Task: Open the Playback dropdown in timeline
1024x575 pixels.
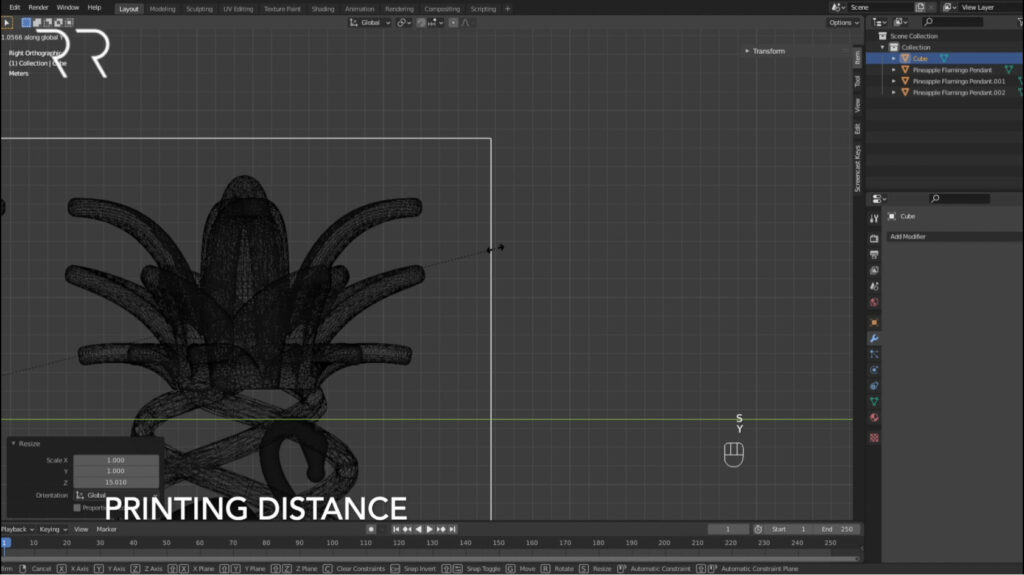Action: [x=17, y=529]
